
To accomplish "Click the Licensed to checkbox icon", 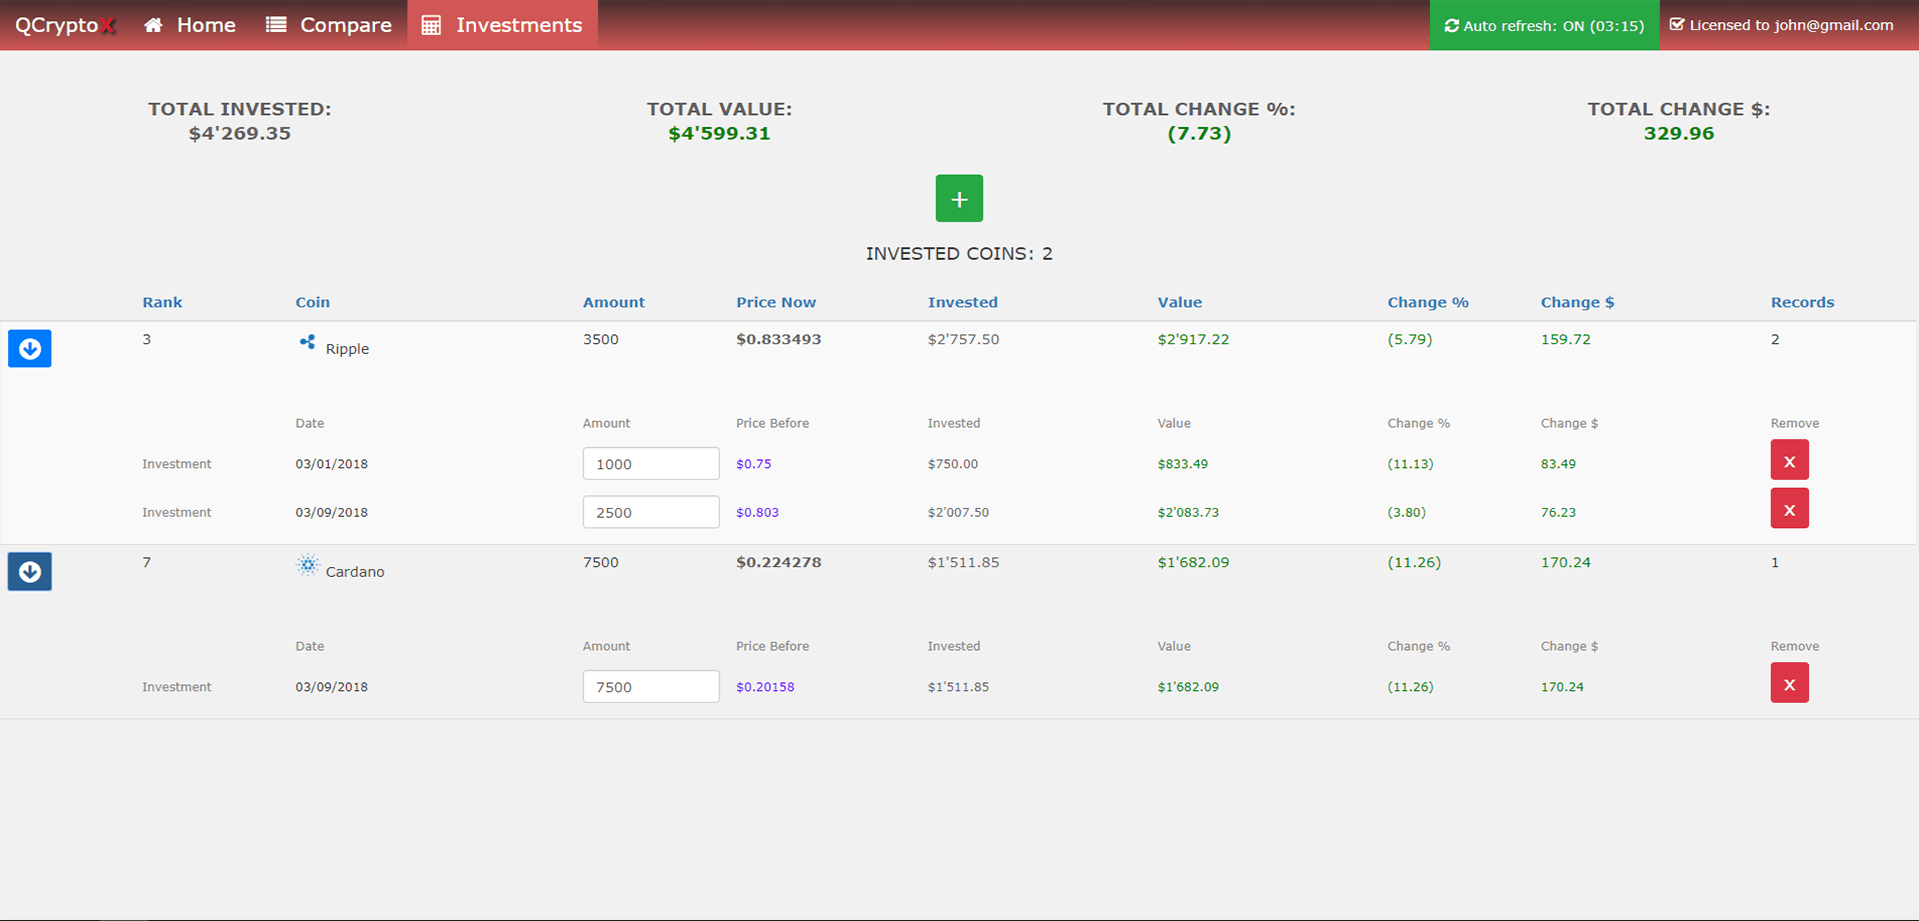I will (1677, 25).
